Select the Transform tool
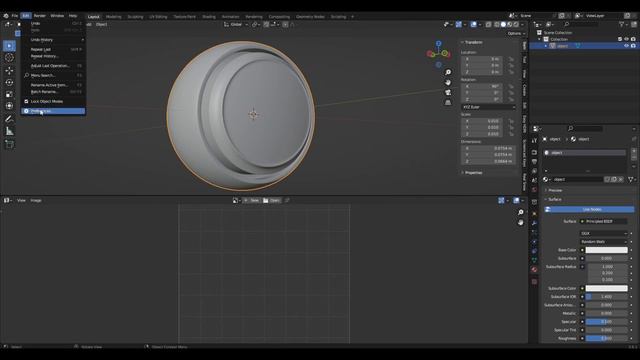 coord(9,106)
